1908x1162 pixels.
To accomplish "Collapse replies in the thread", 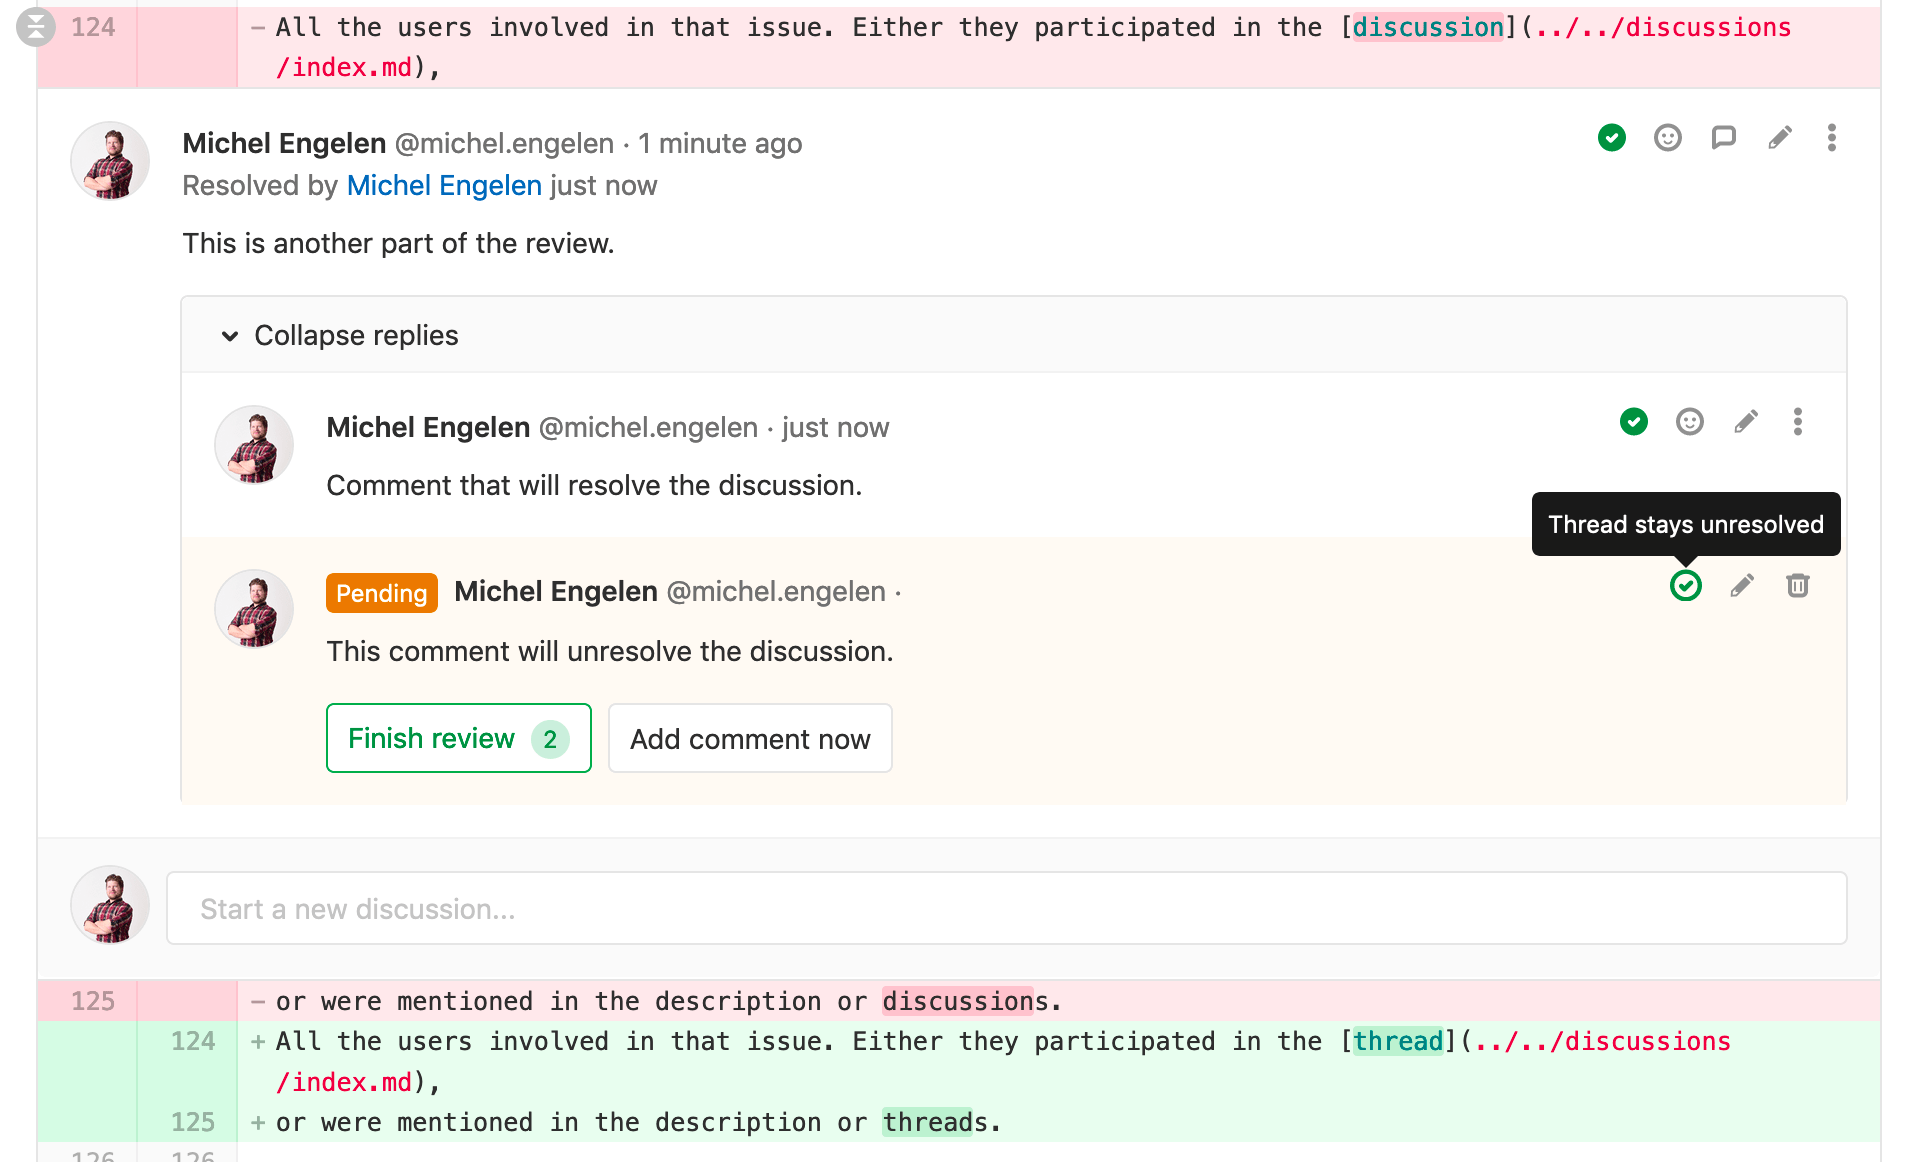I will tap(340, 336).
